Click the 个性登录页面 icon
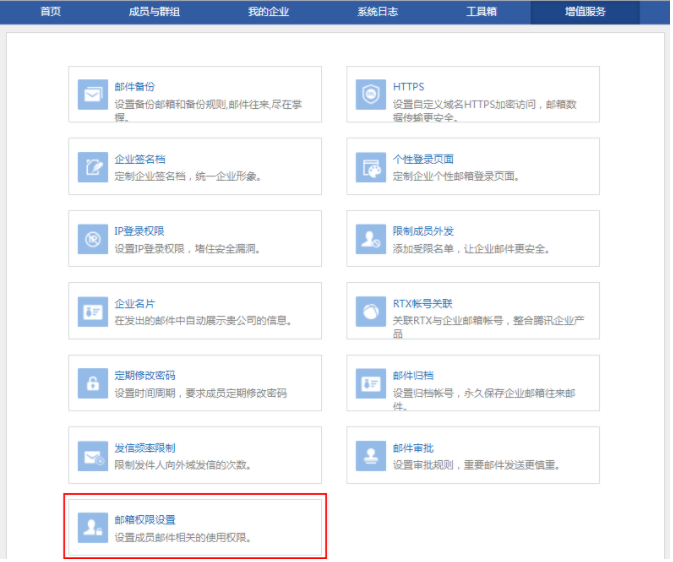 click(371, 167)
